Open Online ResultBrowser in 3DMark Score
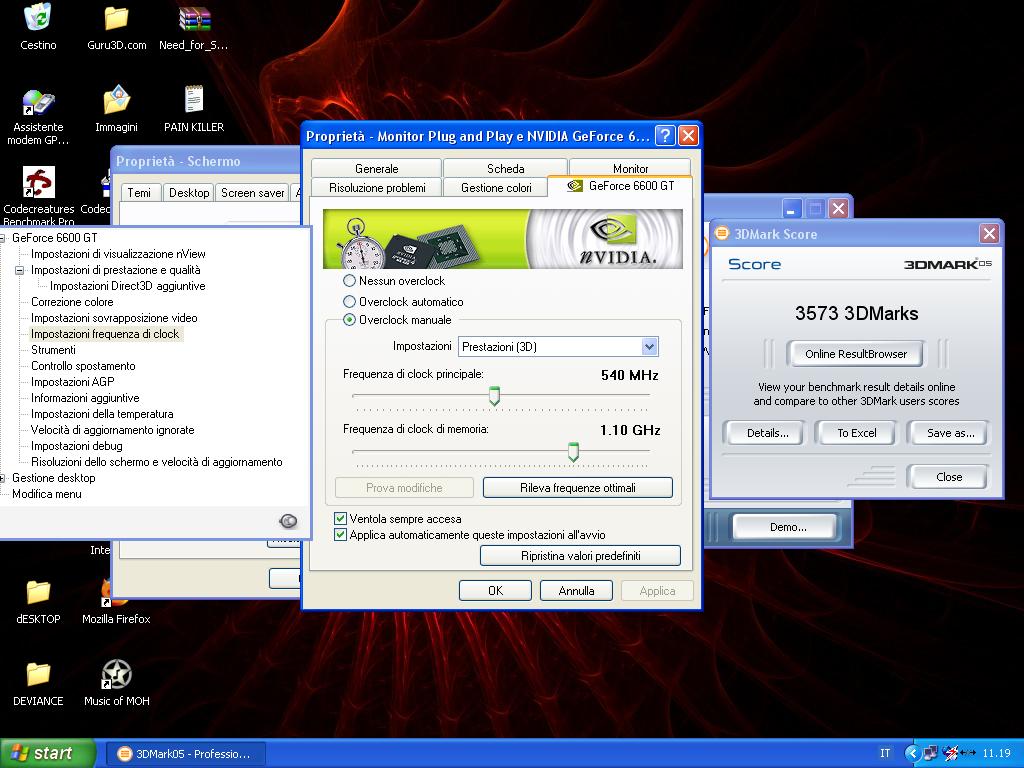 [856, 354]
